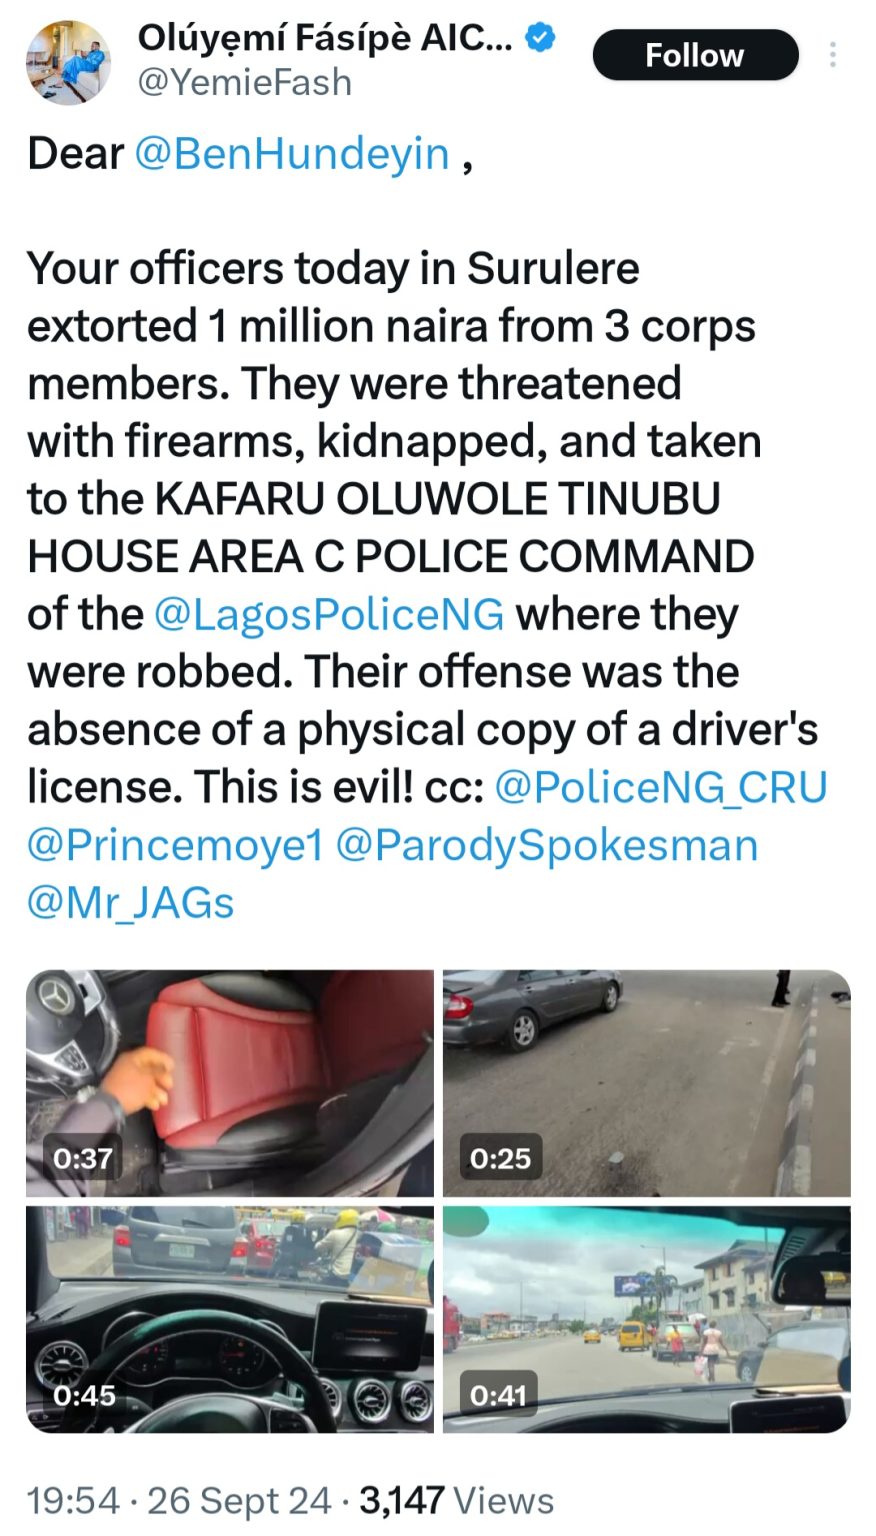Screen dimensions: 876x1536
Task: Click the 0:37 video duration badge
Action: (x=84, y=1158)
